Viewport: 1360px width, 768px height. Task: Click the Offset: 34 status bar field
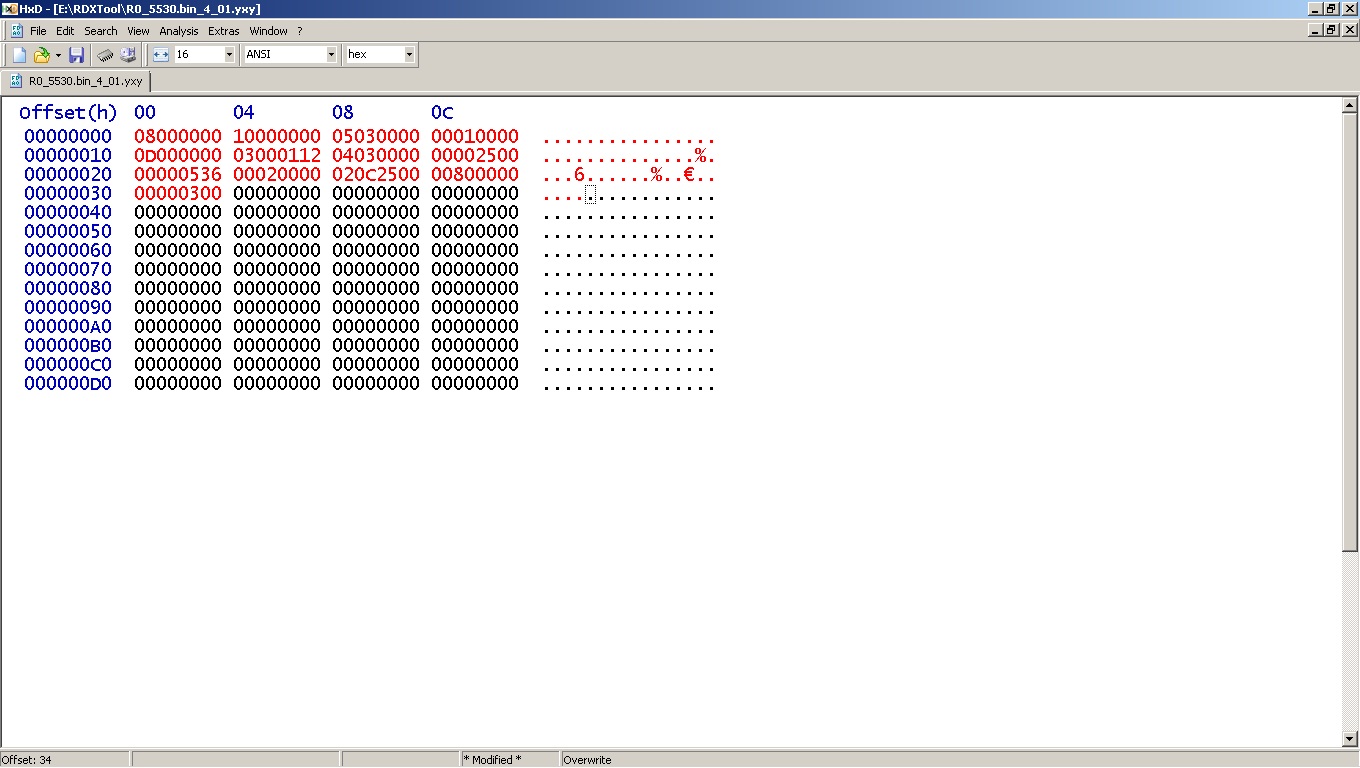pos(64,760)
